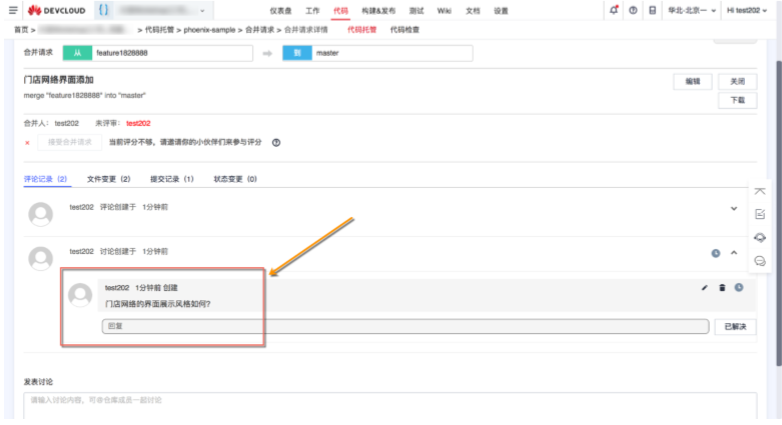Click the 回复 reply input field
782x425 pixels.
click(x=405, y=326)
